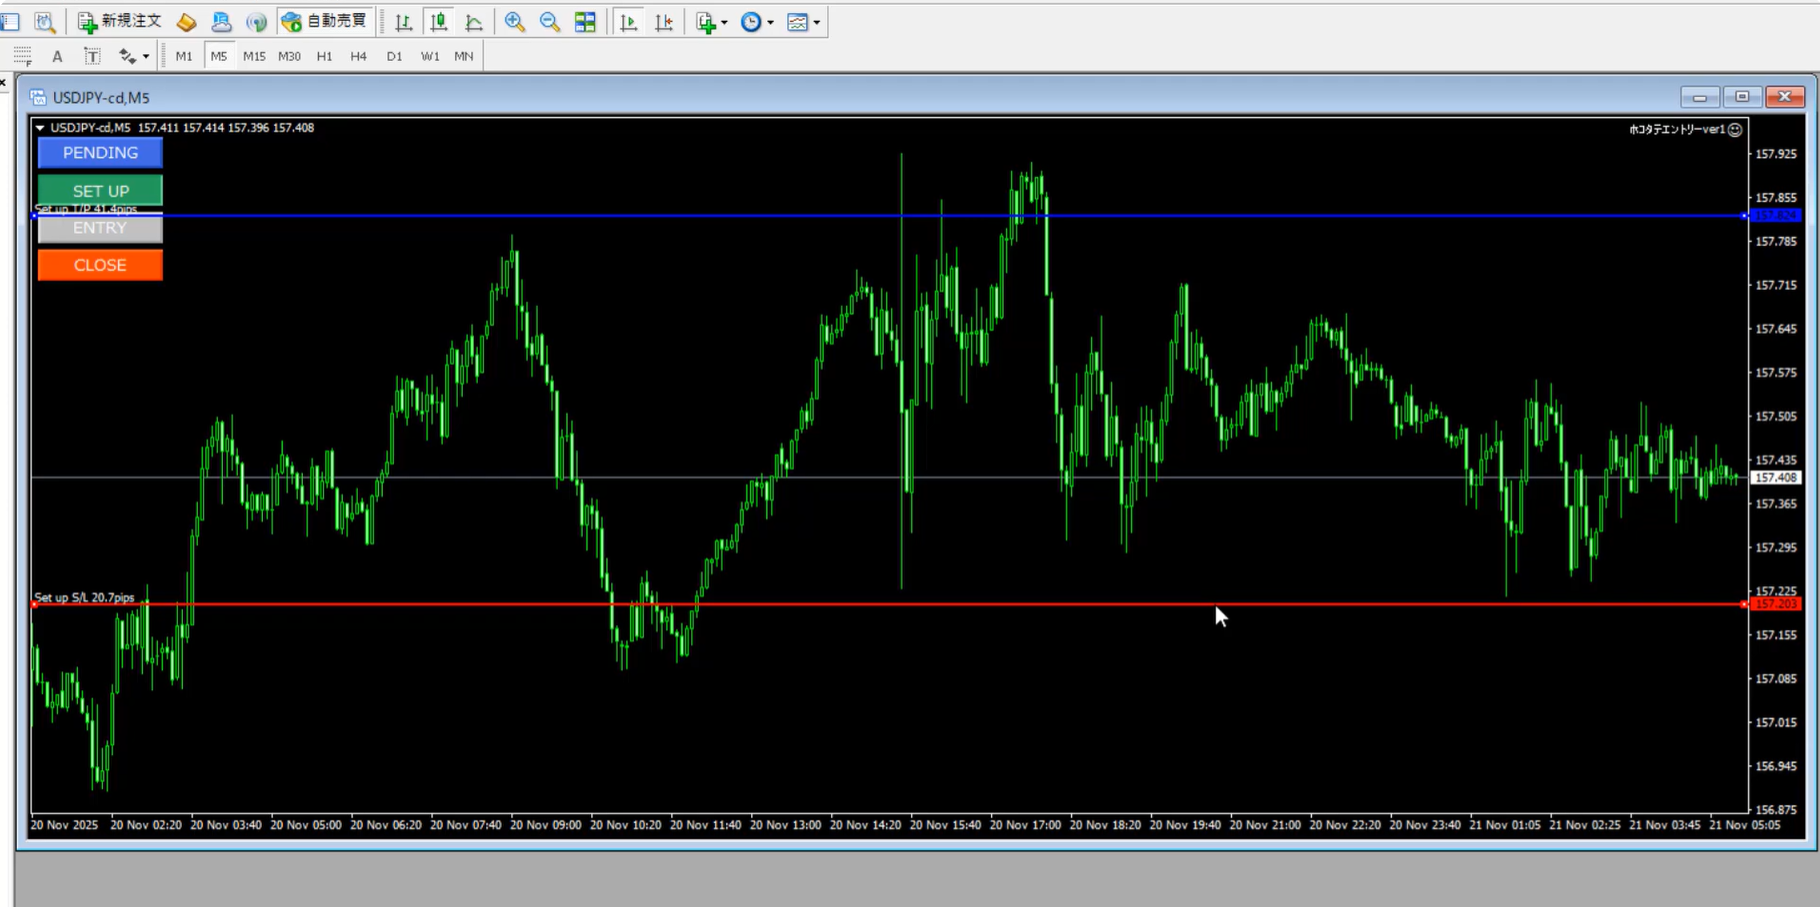Screen dimensions: 1820x907
Task: Select candlestick chart style
Action: coord(438,22)
